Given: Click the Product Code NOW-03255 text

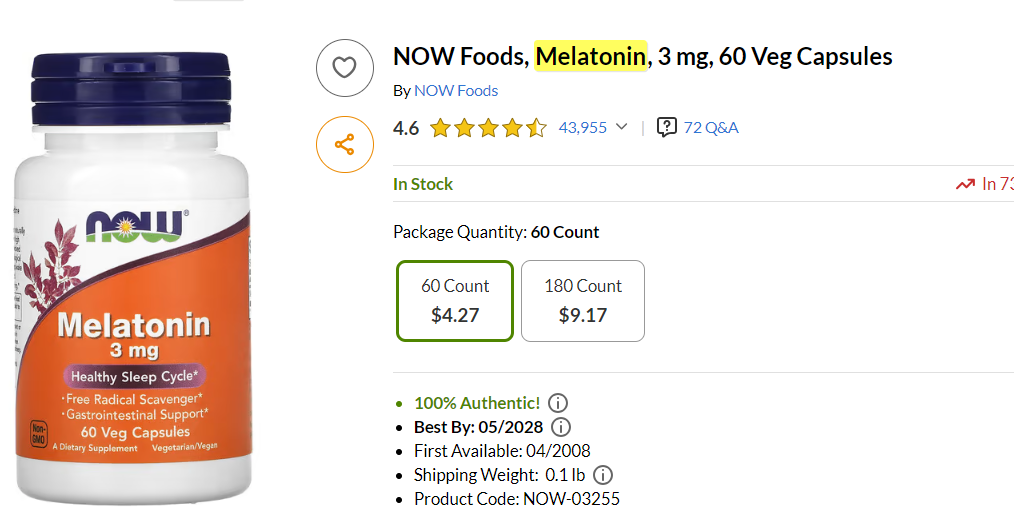Looking at the screenshot, I should (517, 499).
